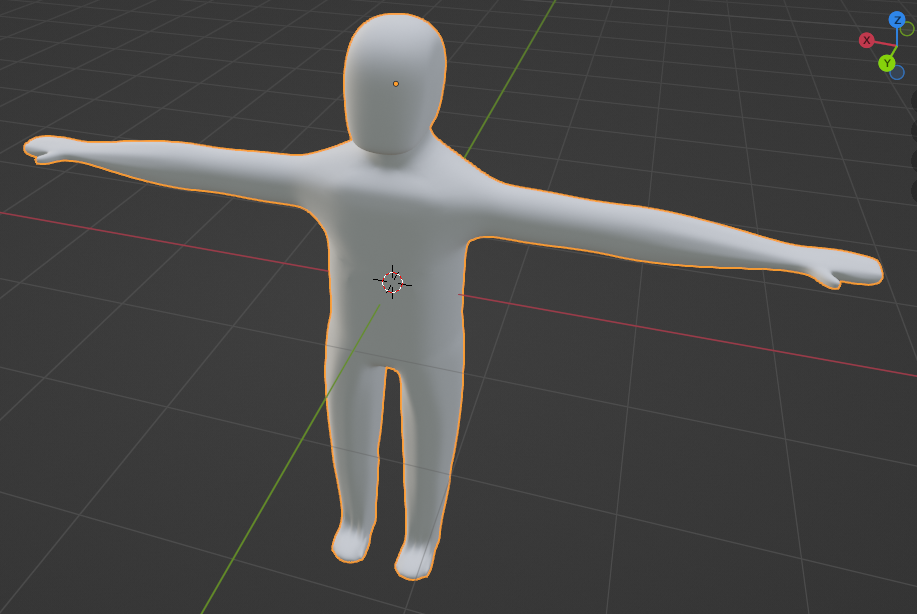Click the character's left foot
Viewport: 917px width, 614px height.
351,545
